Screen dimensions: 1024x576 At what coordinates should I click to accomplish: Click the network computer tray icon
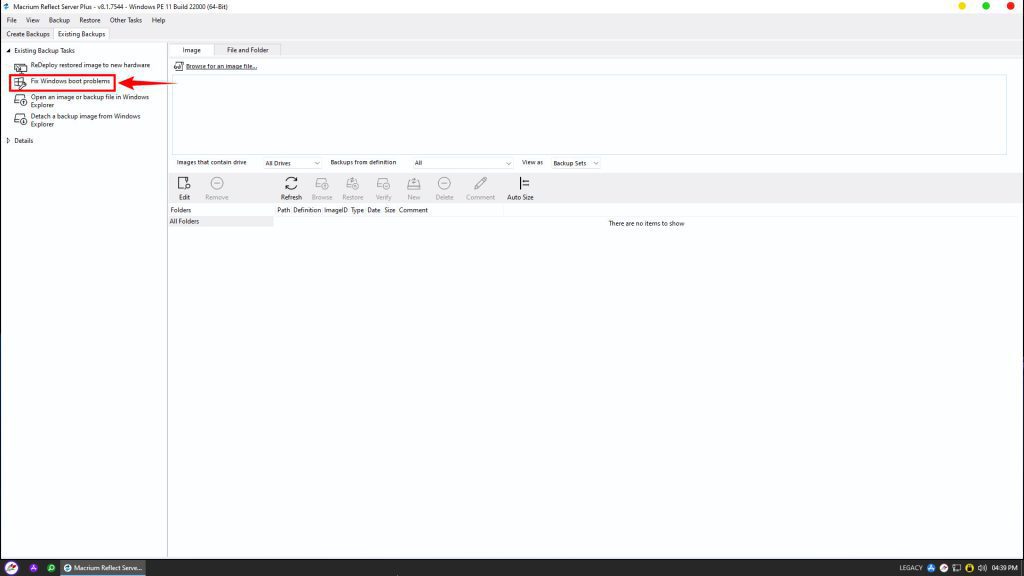point(957,568)
